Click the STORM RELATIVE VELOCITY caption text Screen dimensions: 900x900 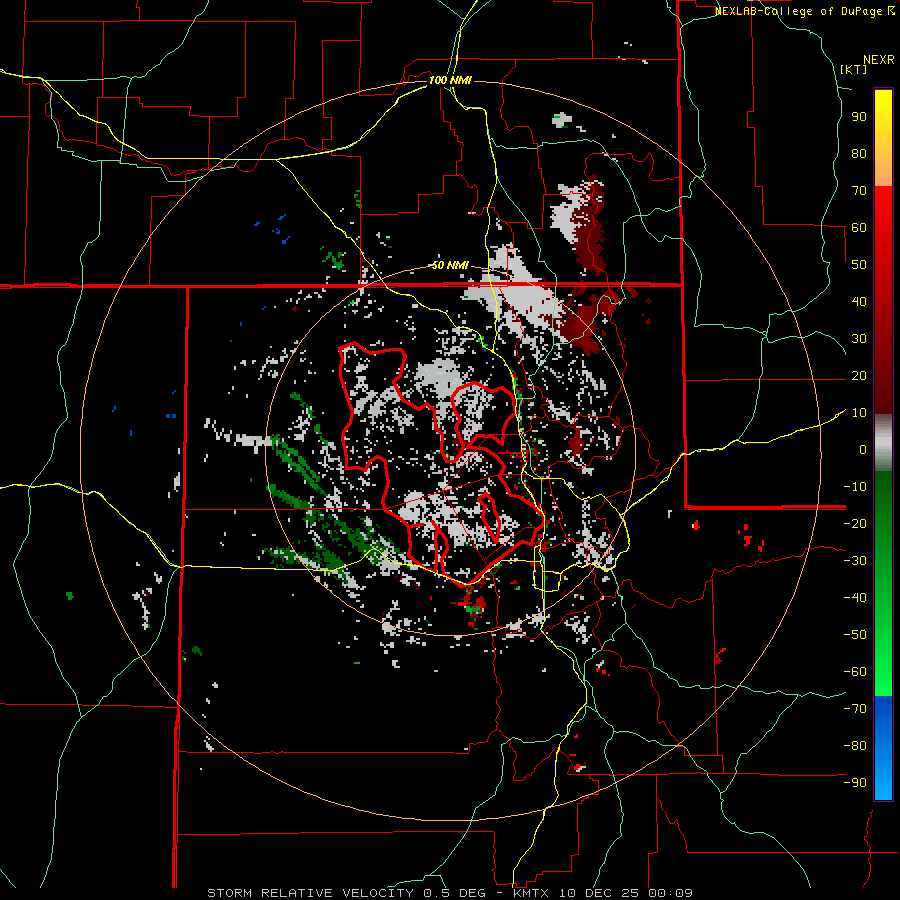310,893
